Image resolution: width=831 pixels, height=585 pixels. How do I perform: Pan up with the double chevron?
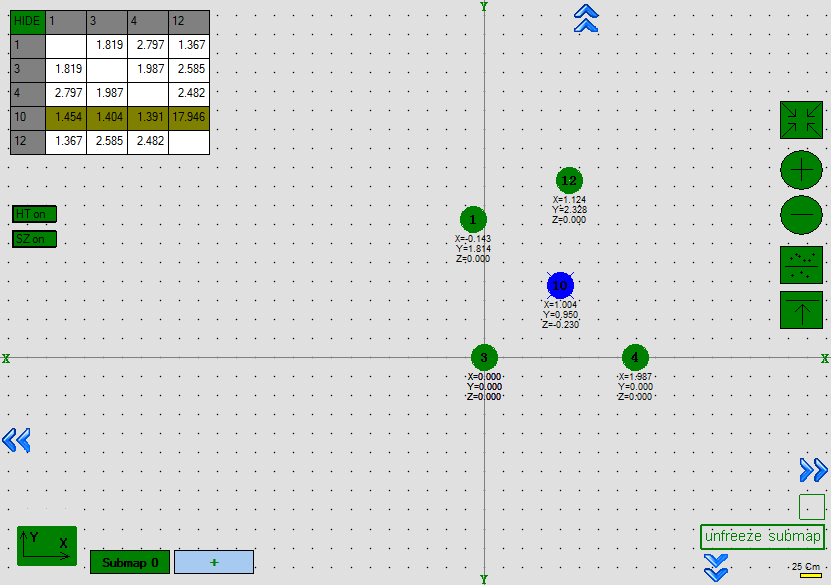point(586,18)
